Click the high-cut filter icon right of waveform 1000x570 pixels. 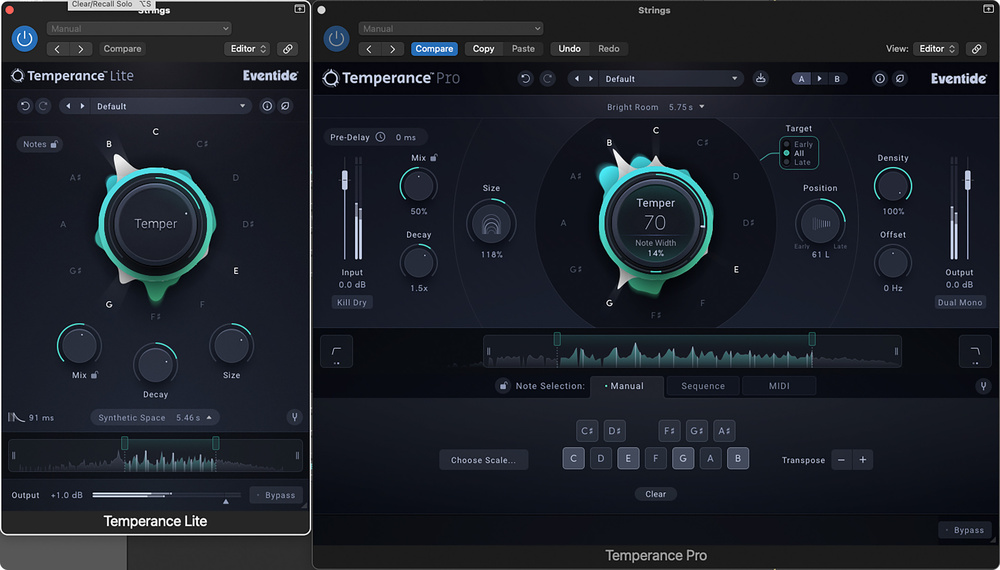974,351
